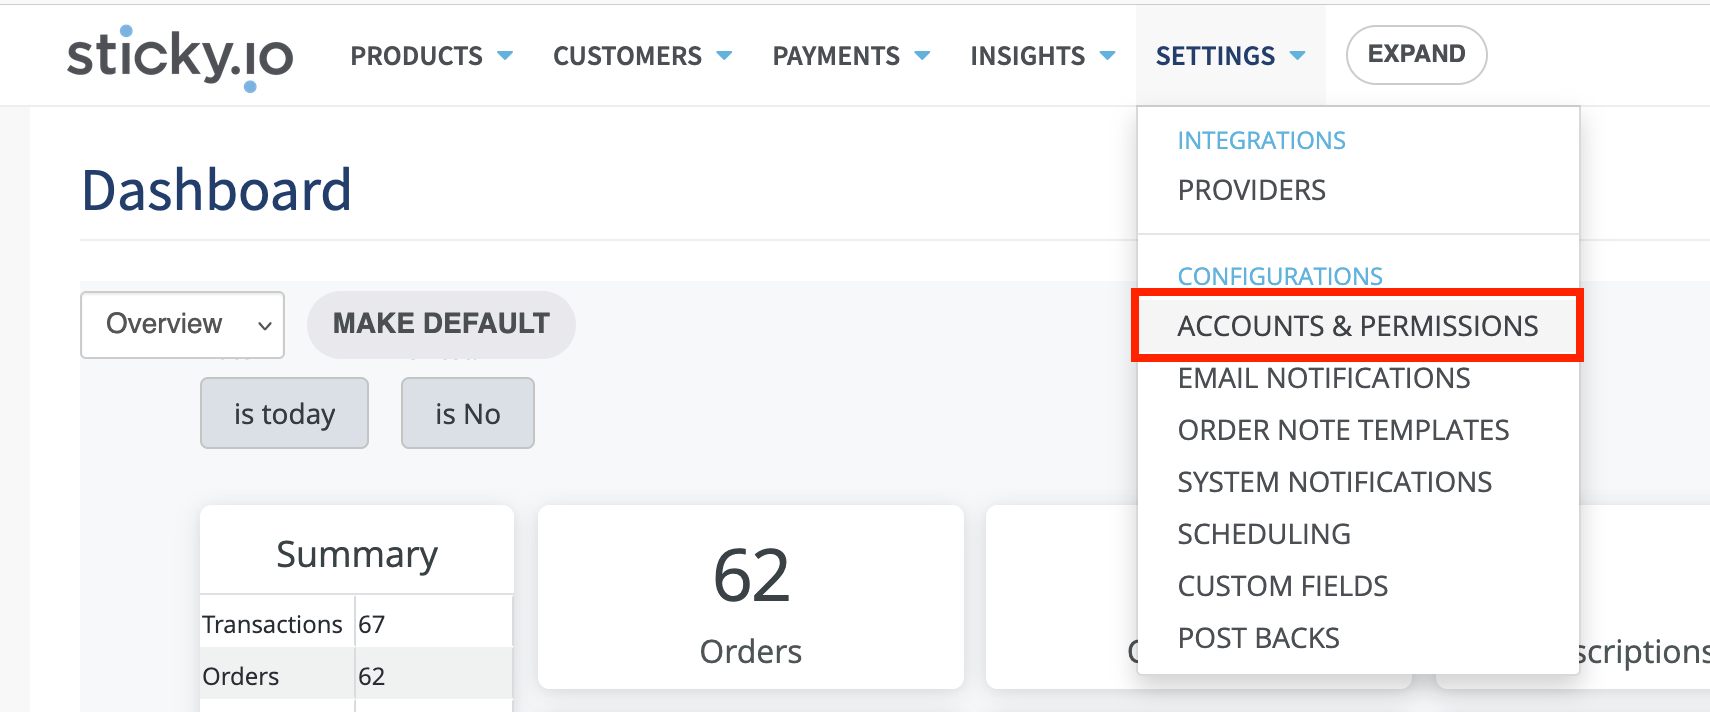Click the sticky.io logo
1710x712 pixels.
tap(180, 56)
